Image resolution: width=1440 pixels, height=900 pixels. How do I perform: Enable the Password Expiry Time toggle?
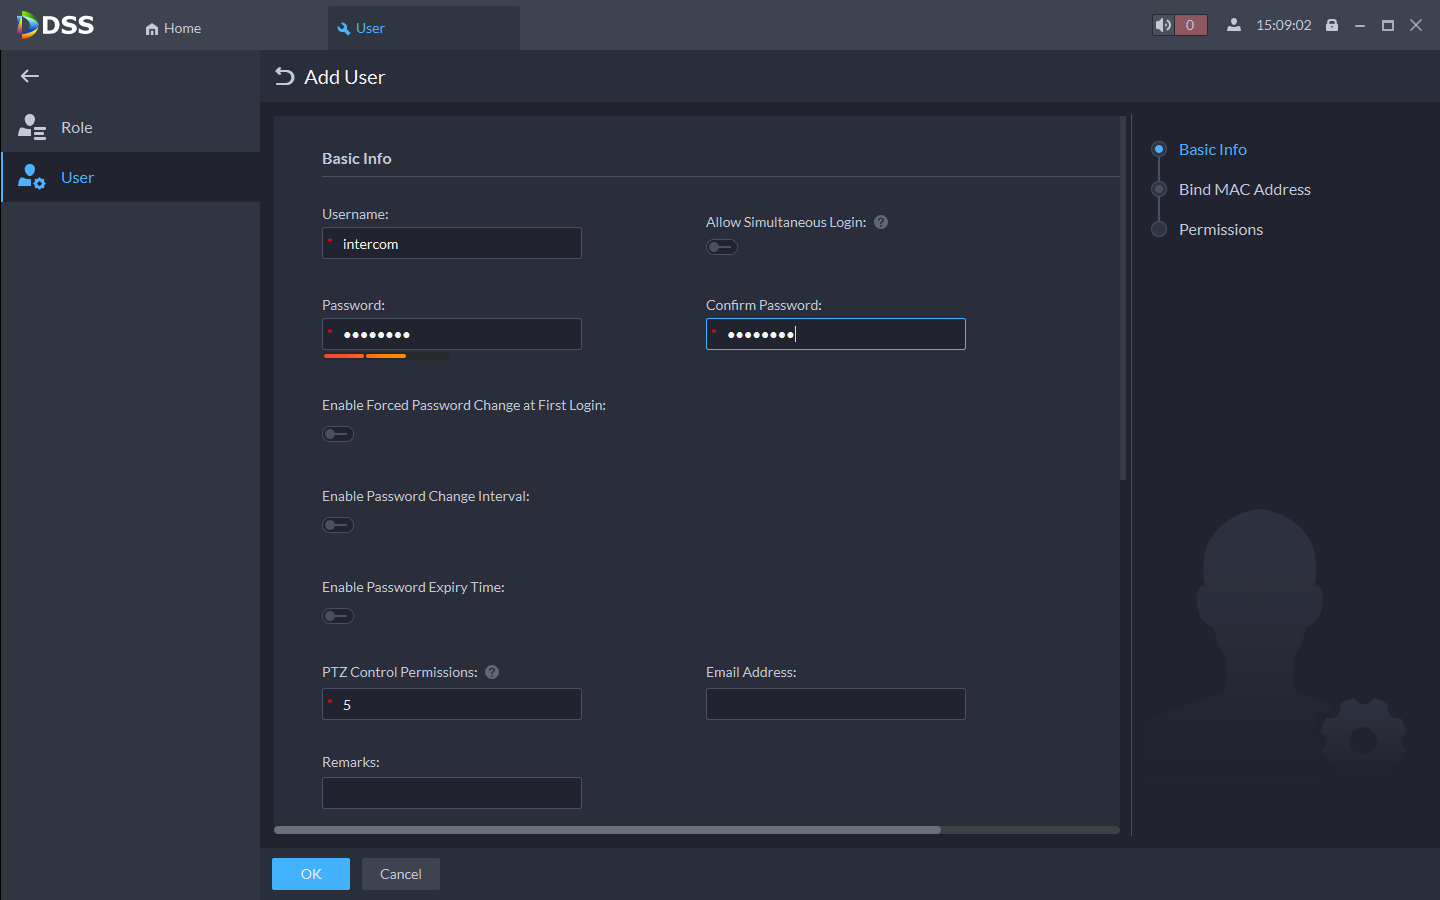[x=337, y=616]
